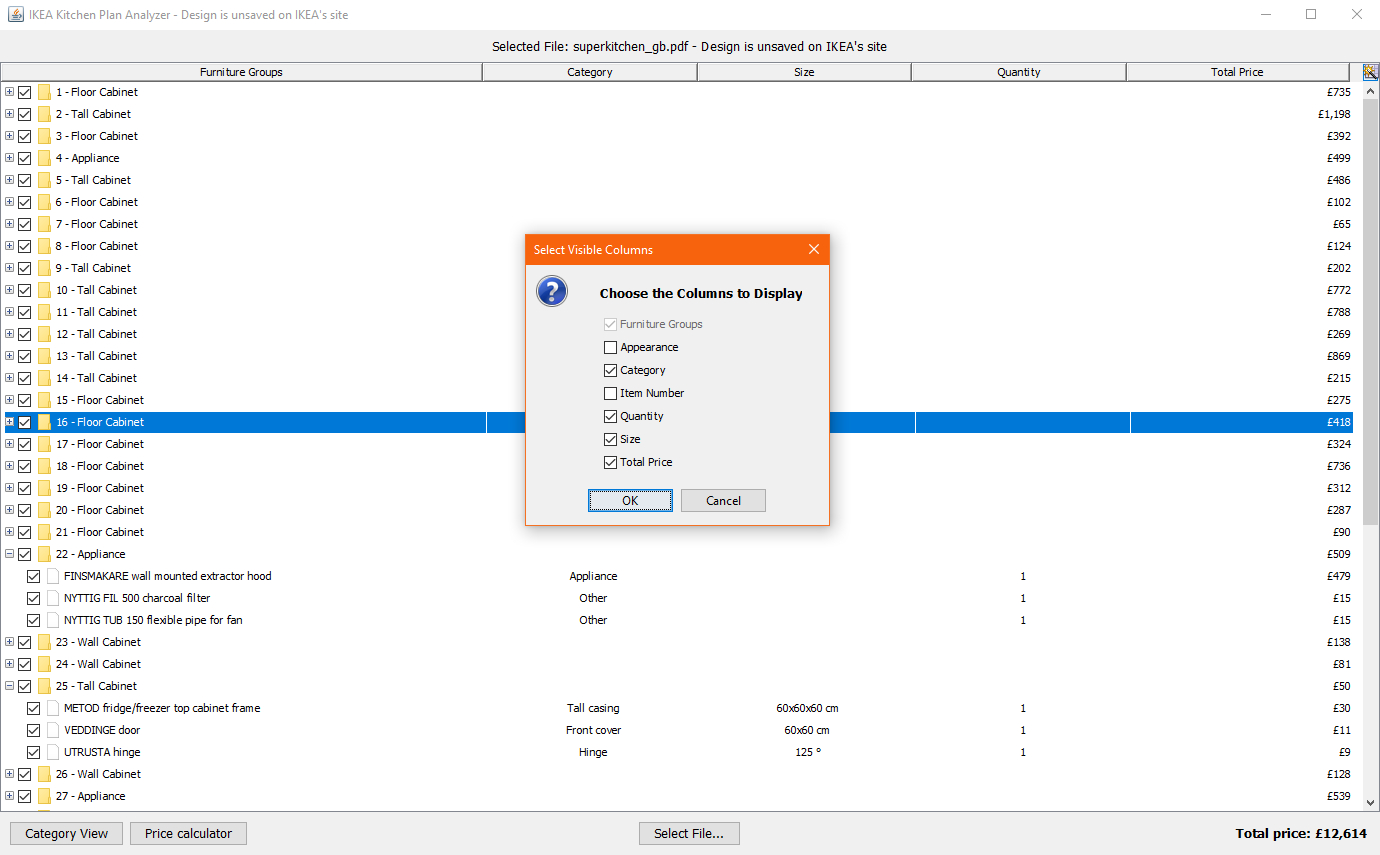Select row 21 - Floor Cabinet
The image size is (1380, 855).
click(678, 532)
